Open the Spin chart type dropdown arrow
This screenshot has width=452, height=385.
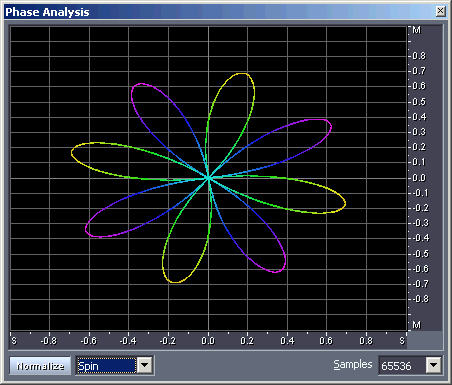(x=145, y=365)
